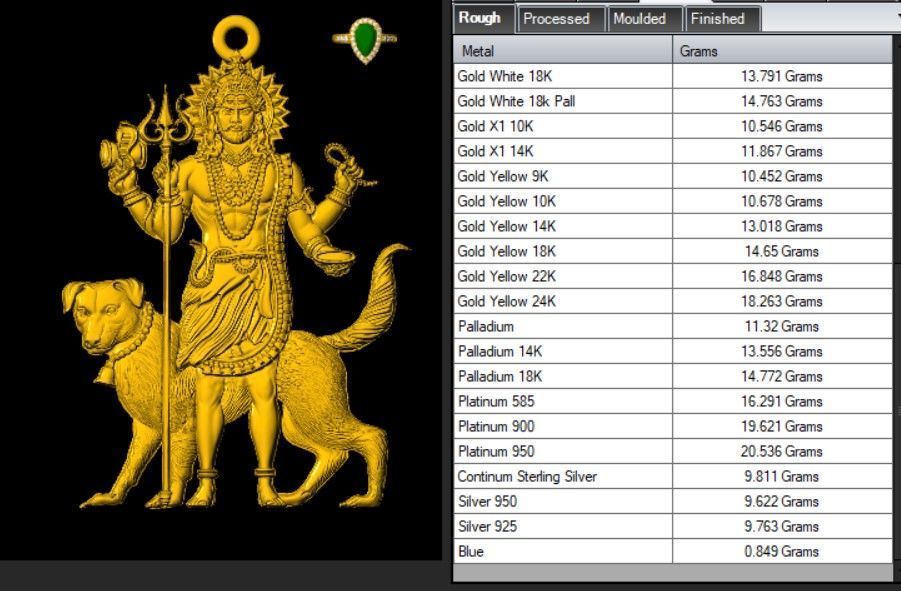The image size is (901, 591).
Task: Click the 14.65 Grams value
Action: [x=781, y=251]
